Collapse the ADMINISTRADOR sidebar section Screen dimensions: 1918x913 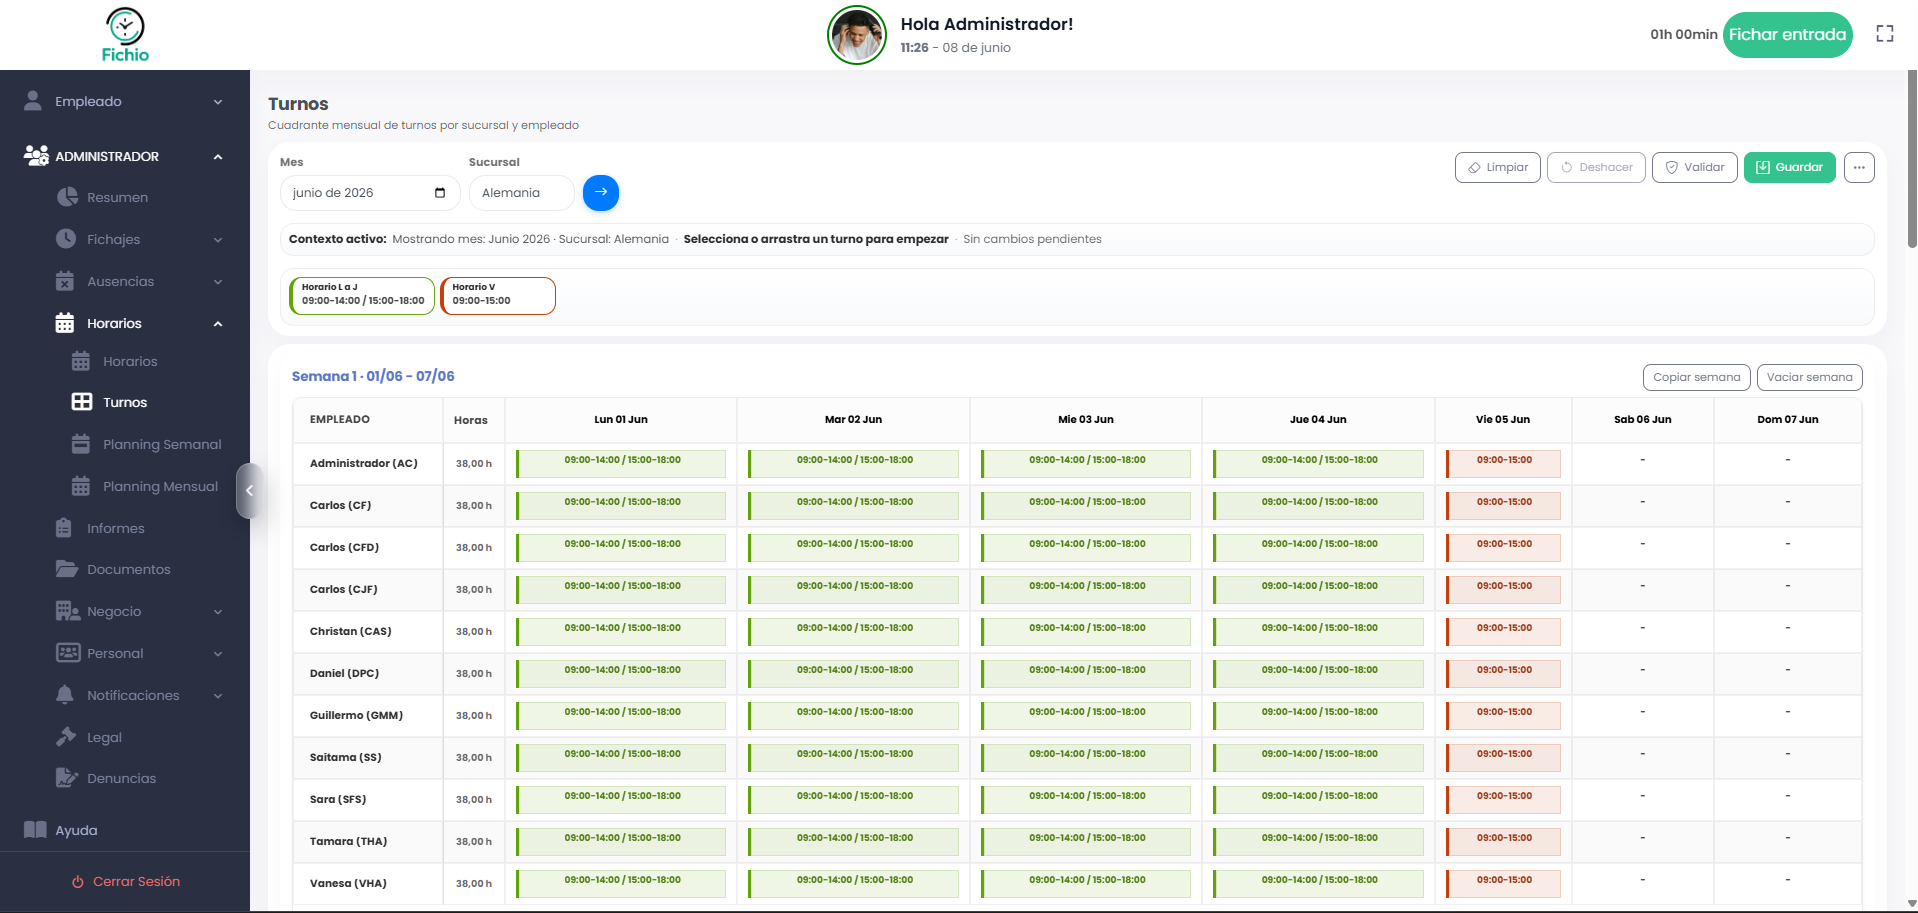tap(125, 156)
